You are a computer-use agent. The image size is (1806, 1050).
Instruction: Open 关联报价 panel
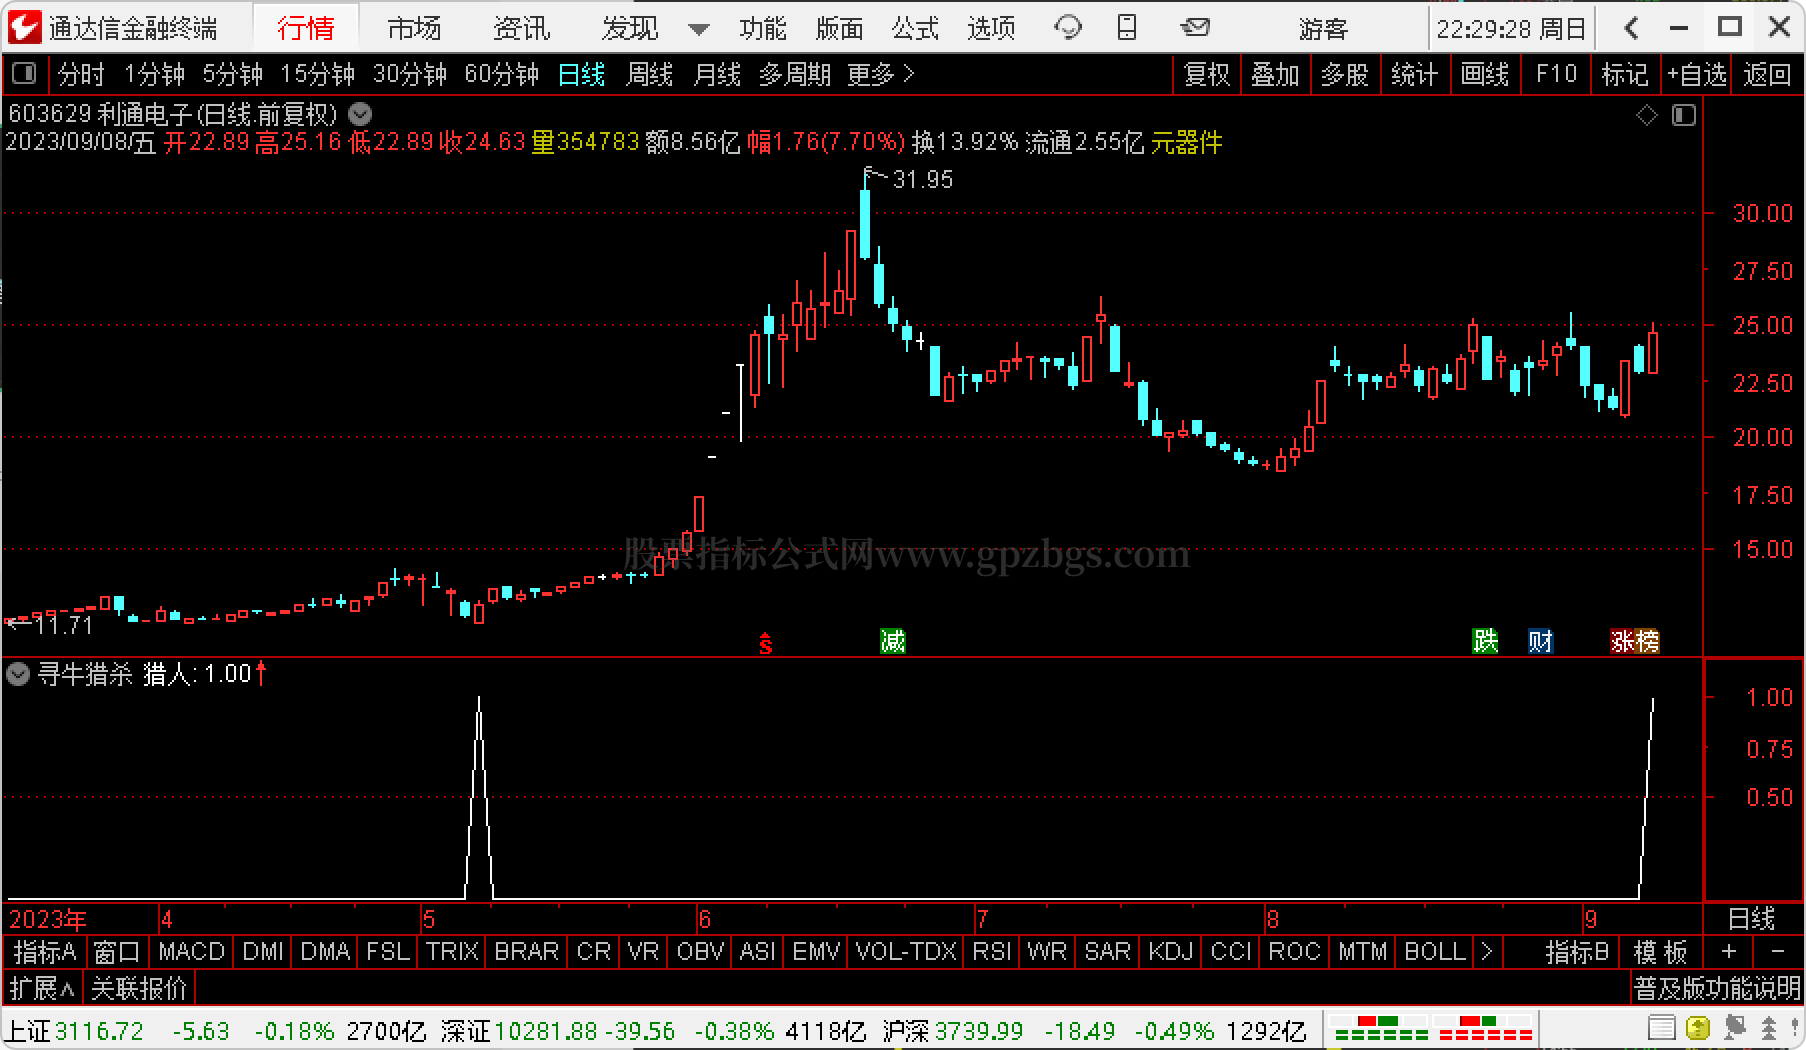(x=139, y=989)
